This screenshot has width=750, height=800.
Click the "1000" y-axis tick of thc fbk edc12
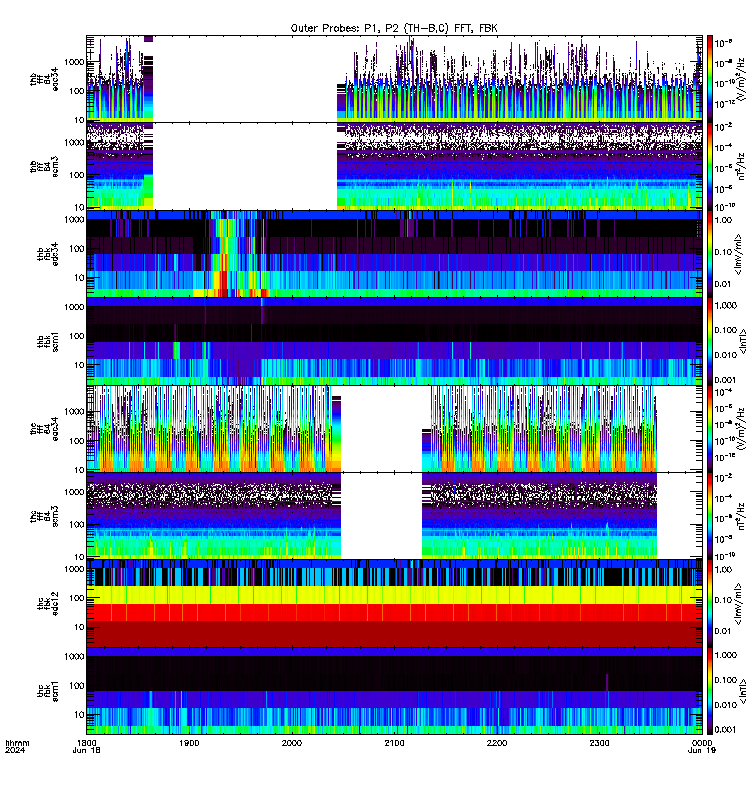[75, 569]
